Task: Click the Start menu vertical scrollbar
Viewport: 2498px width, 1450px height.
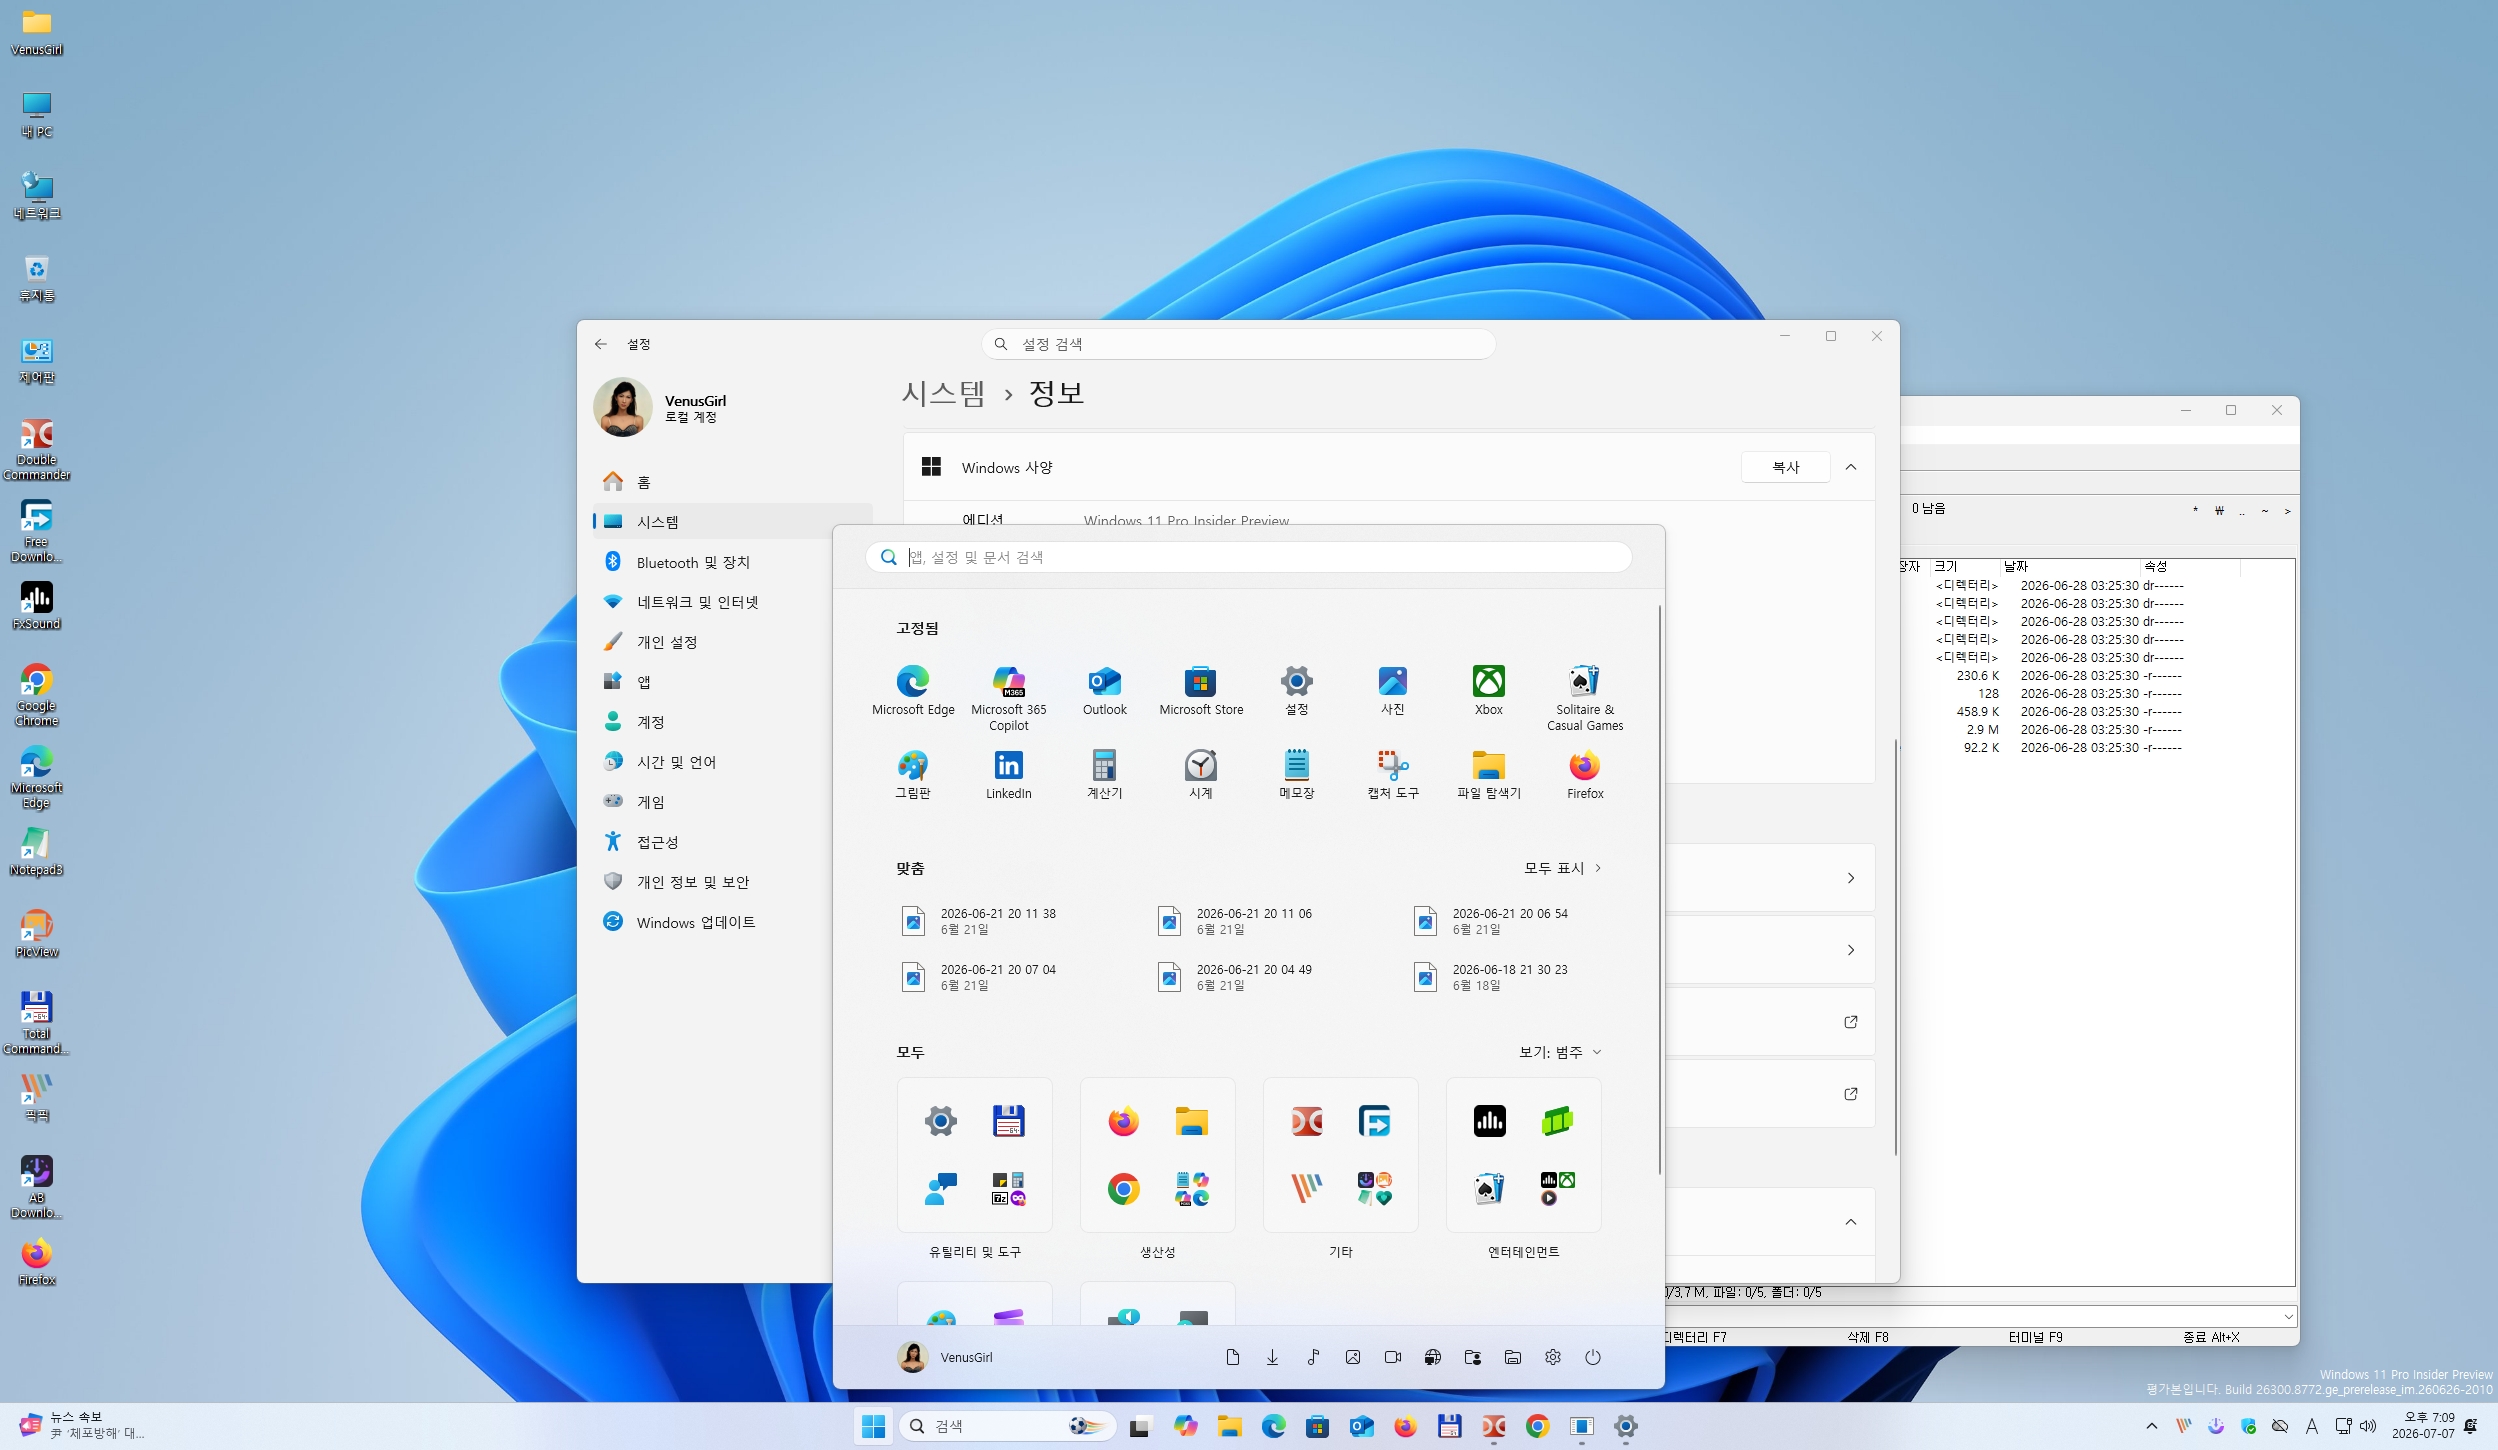Action: (x=1660, y=890)
